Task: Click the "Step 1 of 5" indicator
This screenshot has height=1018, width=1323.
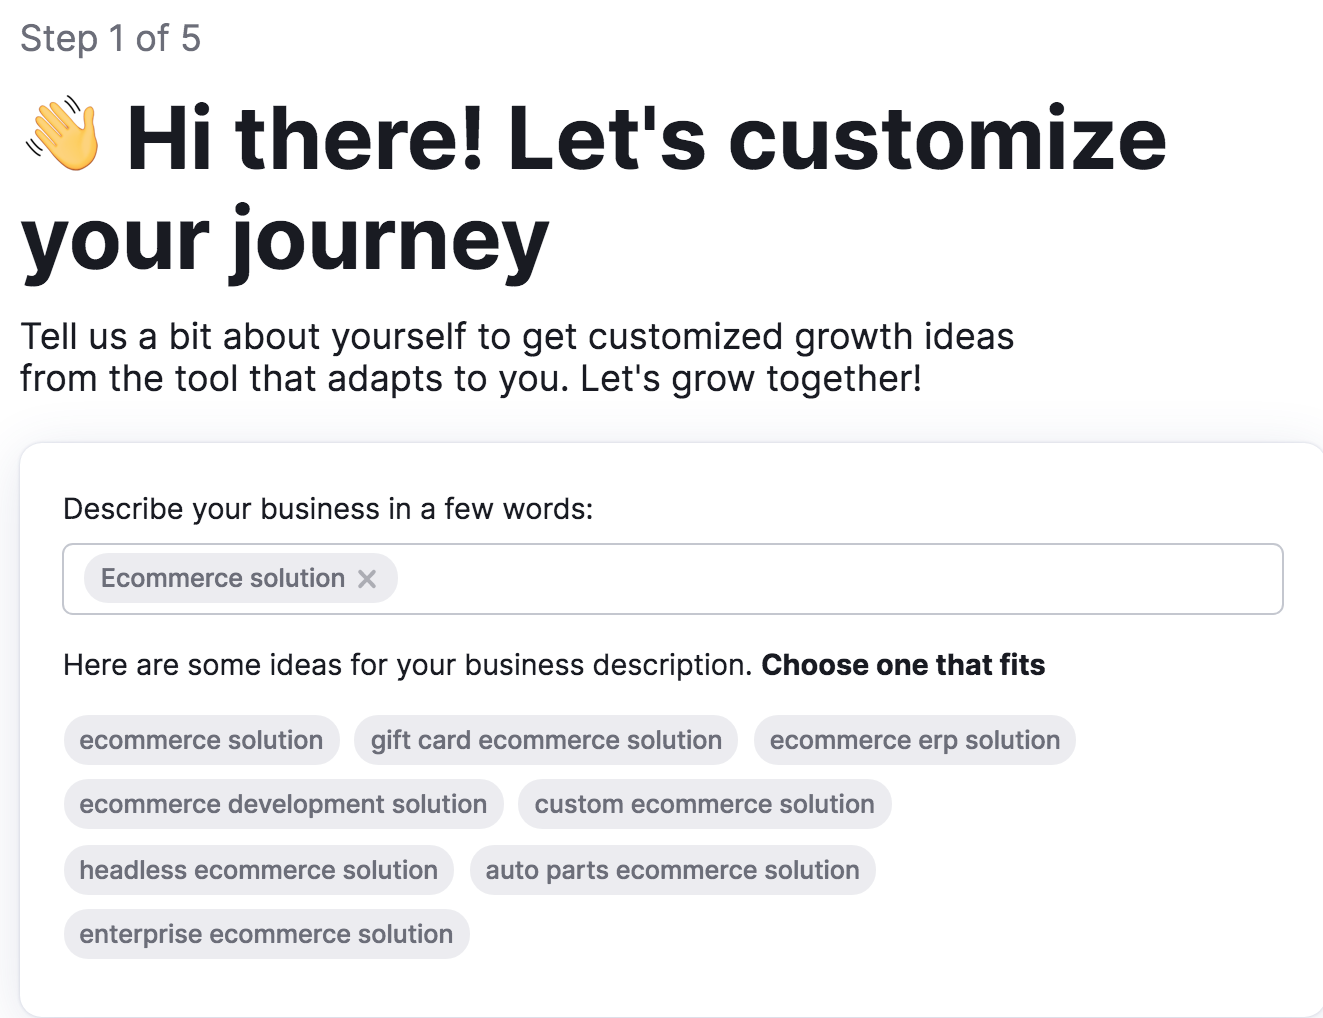Action: coord(110,39)
